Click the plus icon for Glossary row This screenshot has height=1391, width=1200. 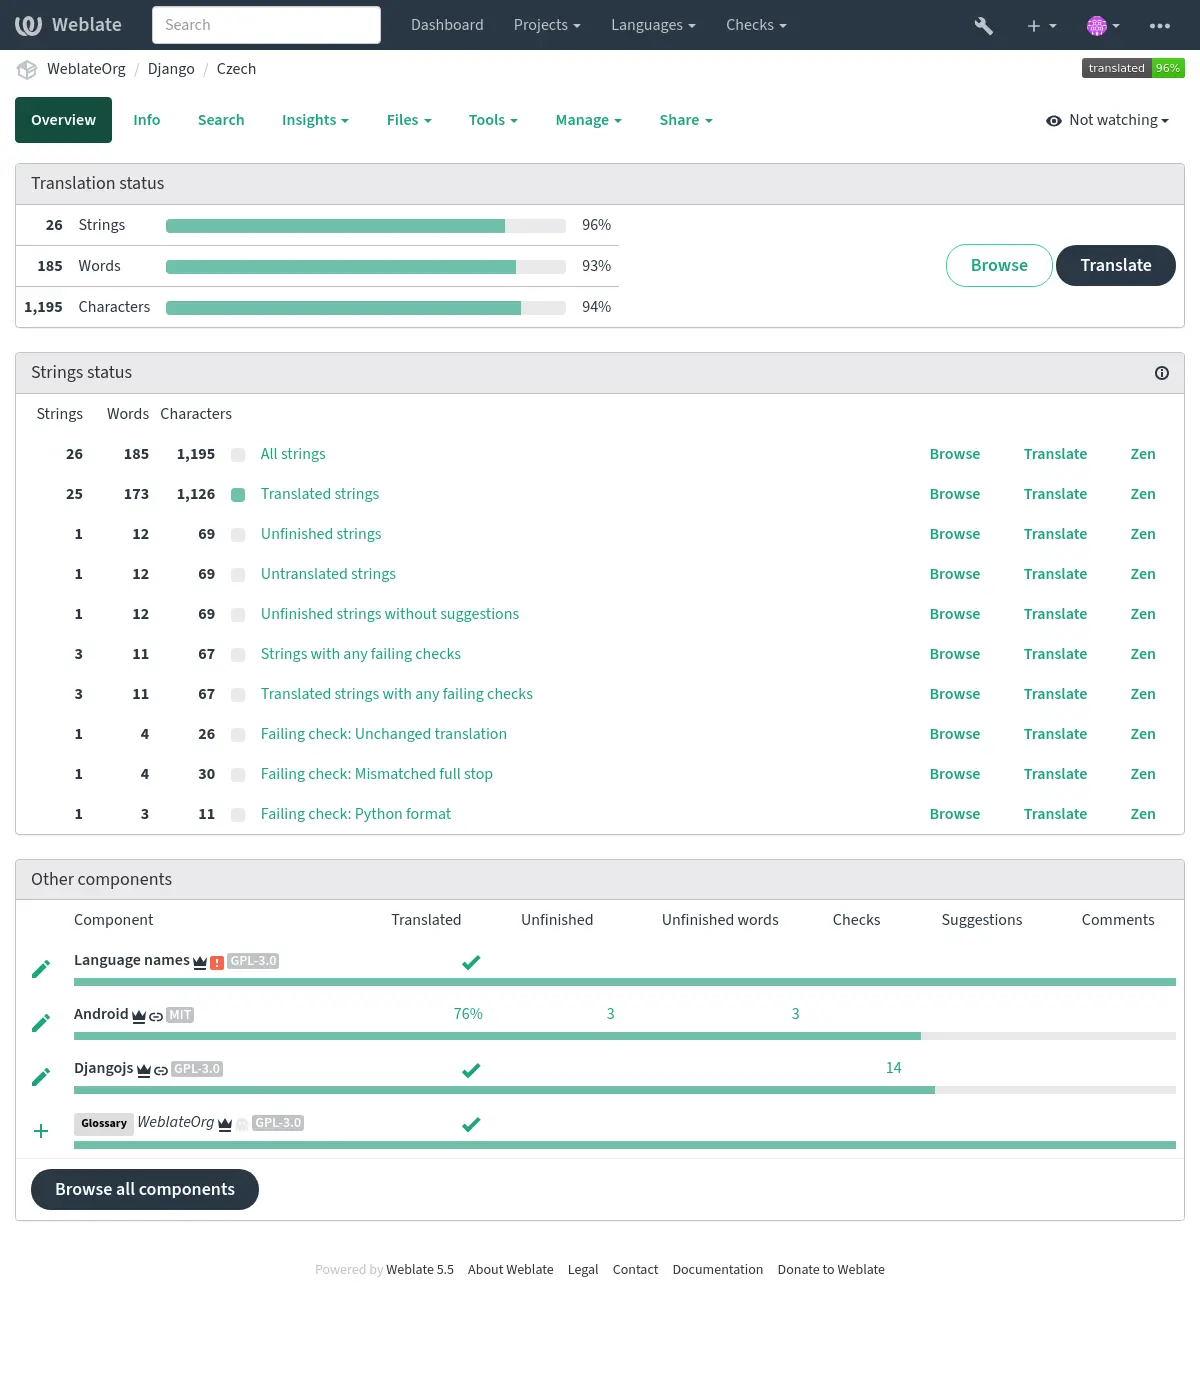41,1131
